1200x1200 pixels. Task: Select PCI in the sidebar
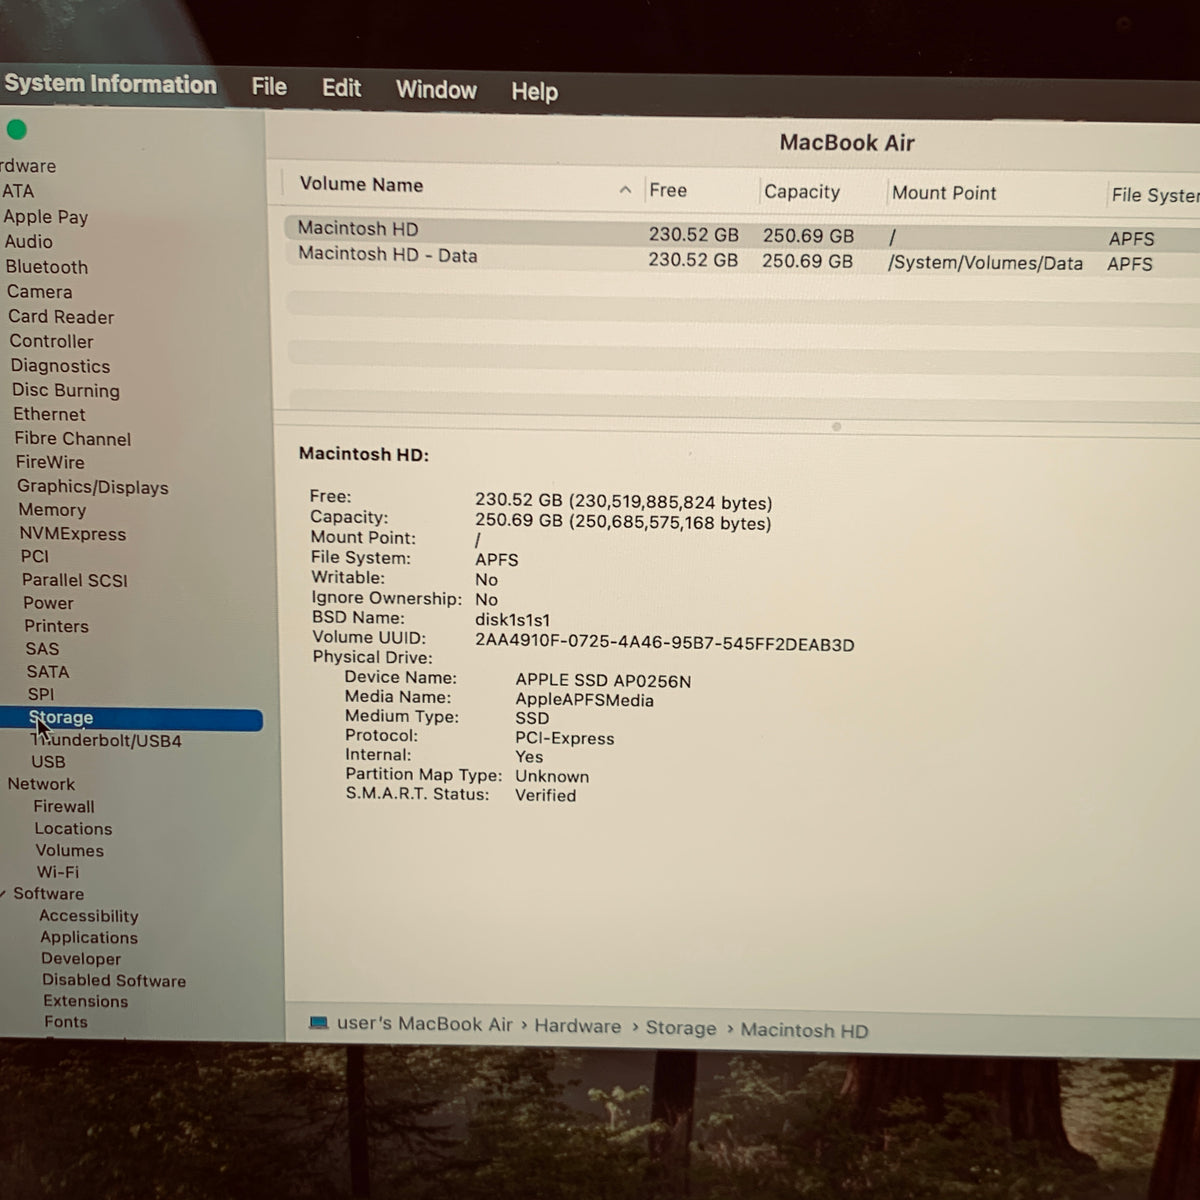click(34, 556)
